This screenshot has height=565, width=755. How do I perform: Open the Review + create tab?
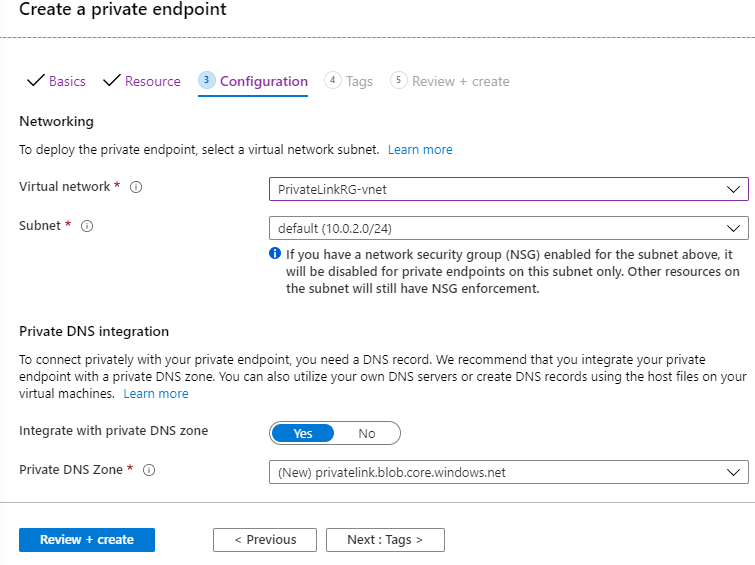click(x=461, y=81)
